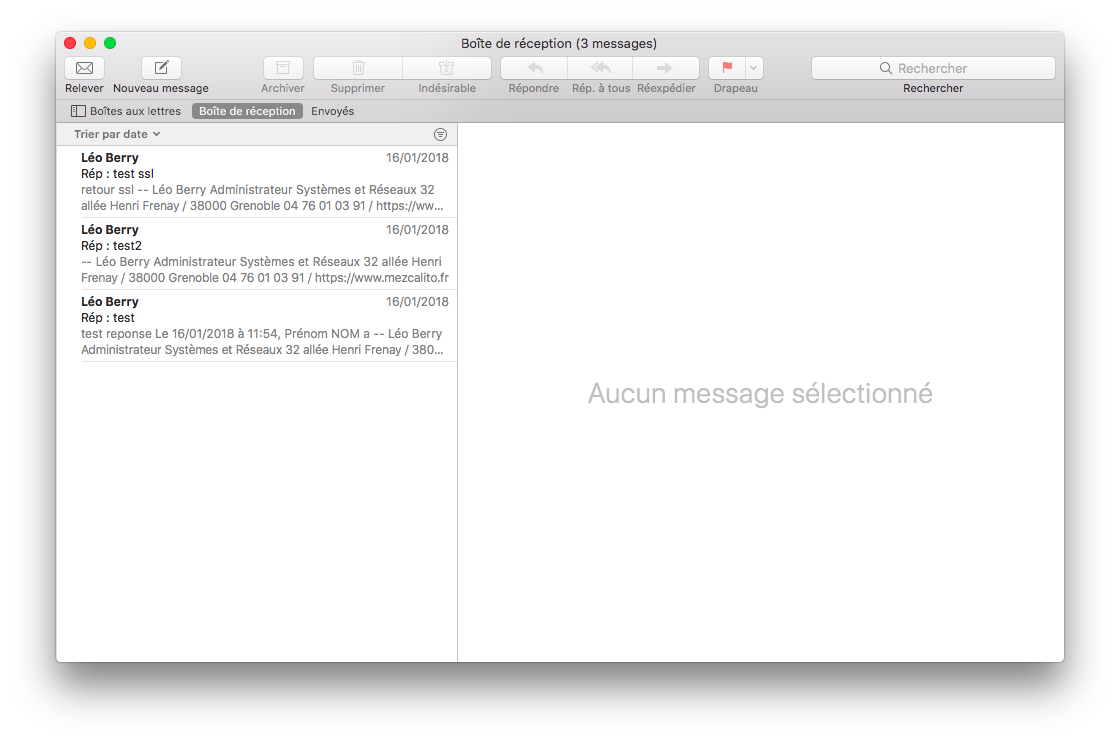Toggle the message filter in the list header
This screenshot has width=1120, height=742.
[440, 133]
